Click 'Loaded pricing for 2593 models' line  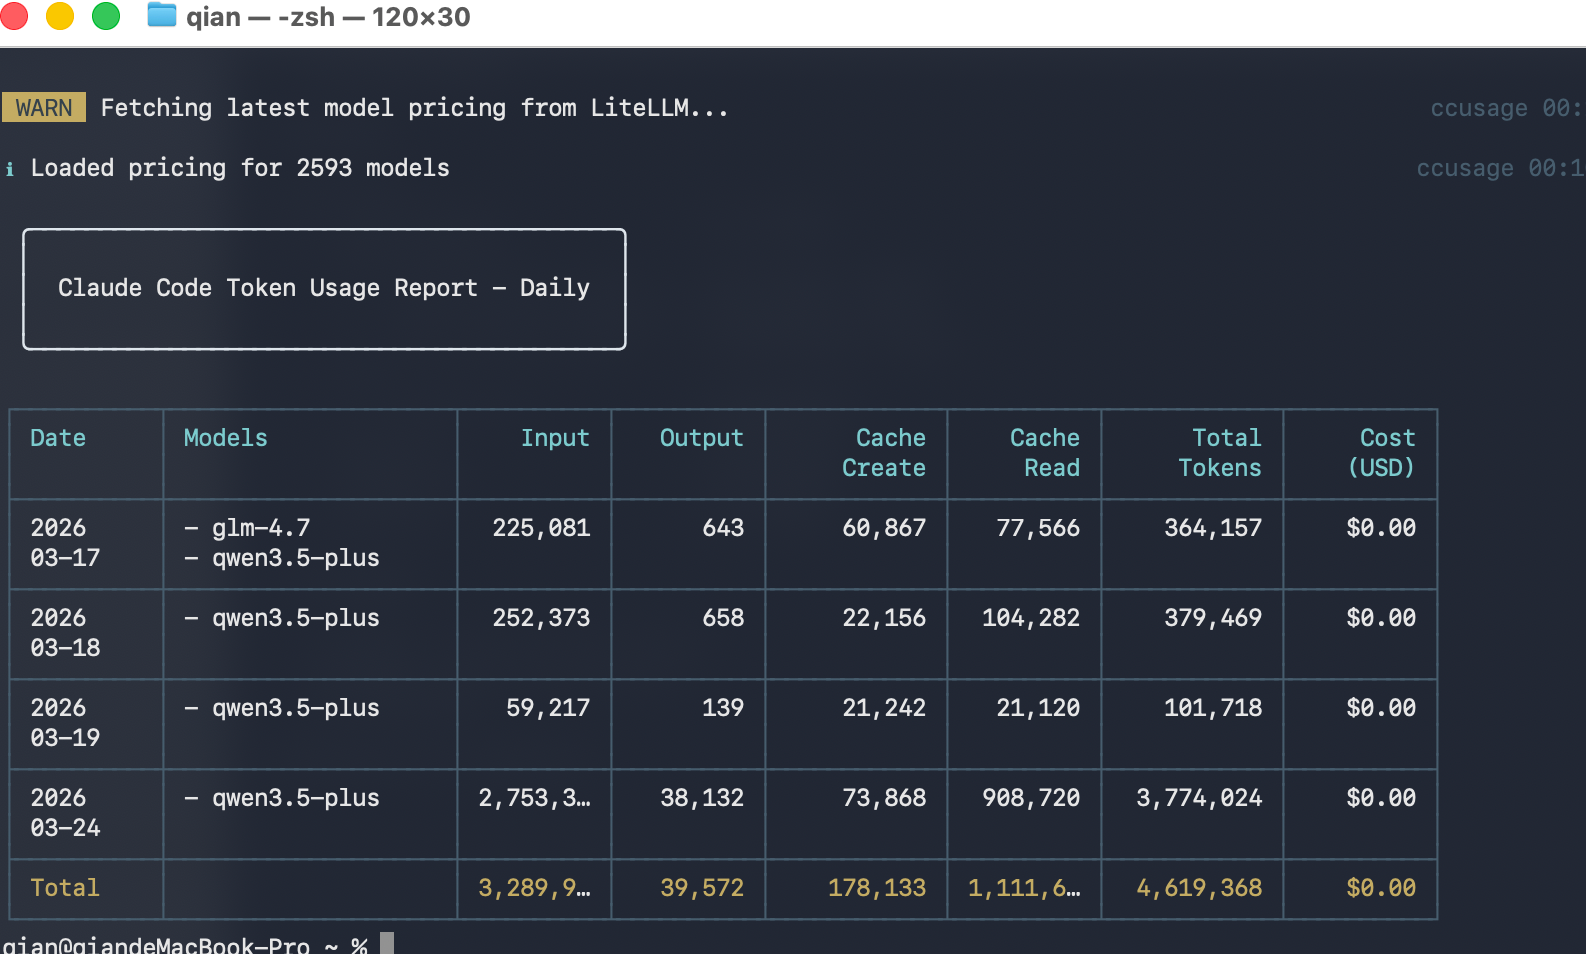tap(240, 168)
